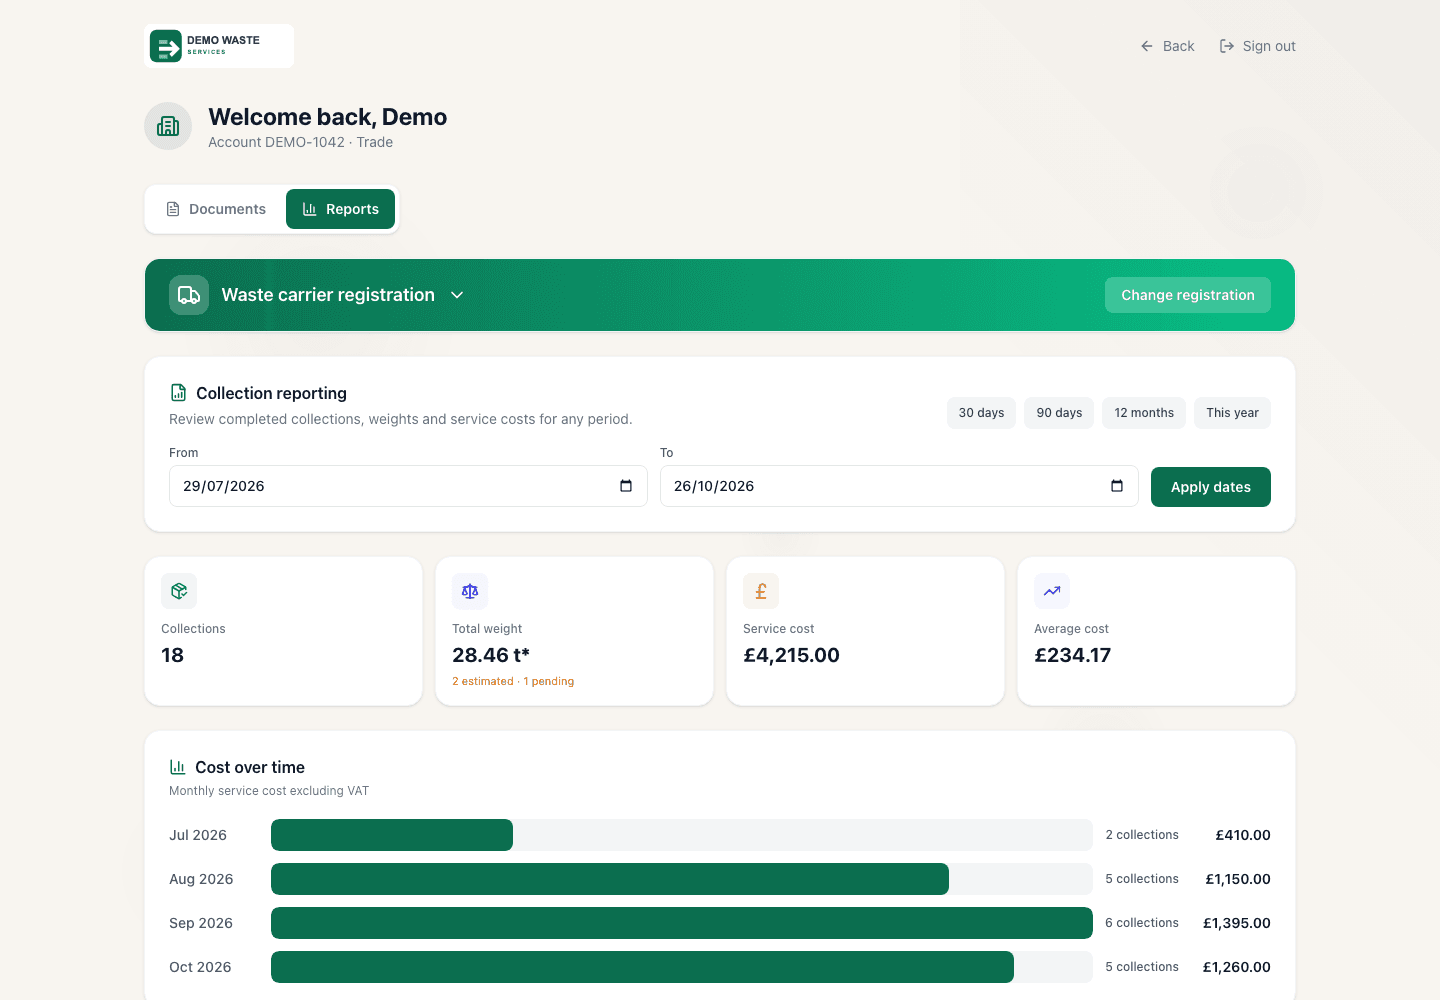Click the Service cost pound icon

(761, 591)
